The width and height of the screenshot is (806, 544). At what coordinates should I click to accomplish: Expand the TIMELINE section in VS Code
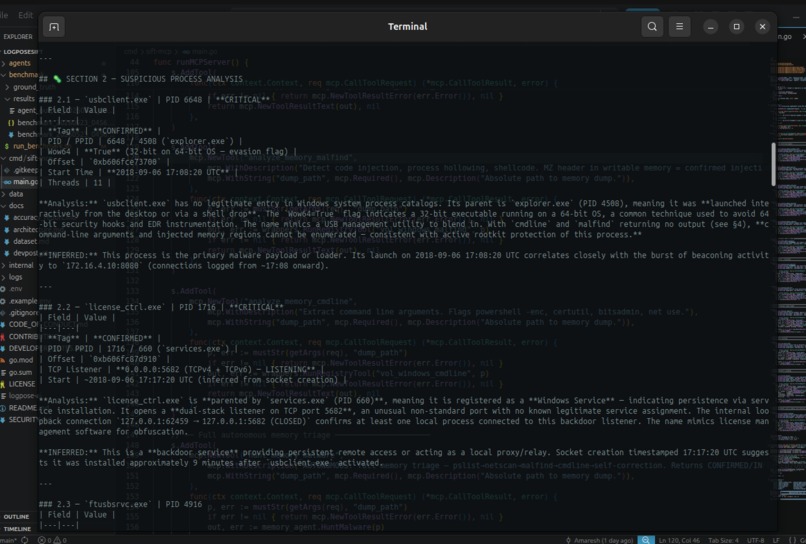(17, 529)
